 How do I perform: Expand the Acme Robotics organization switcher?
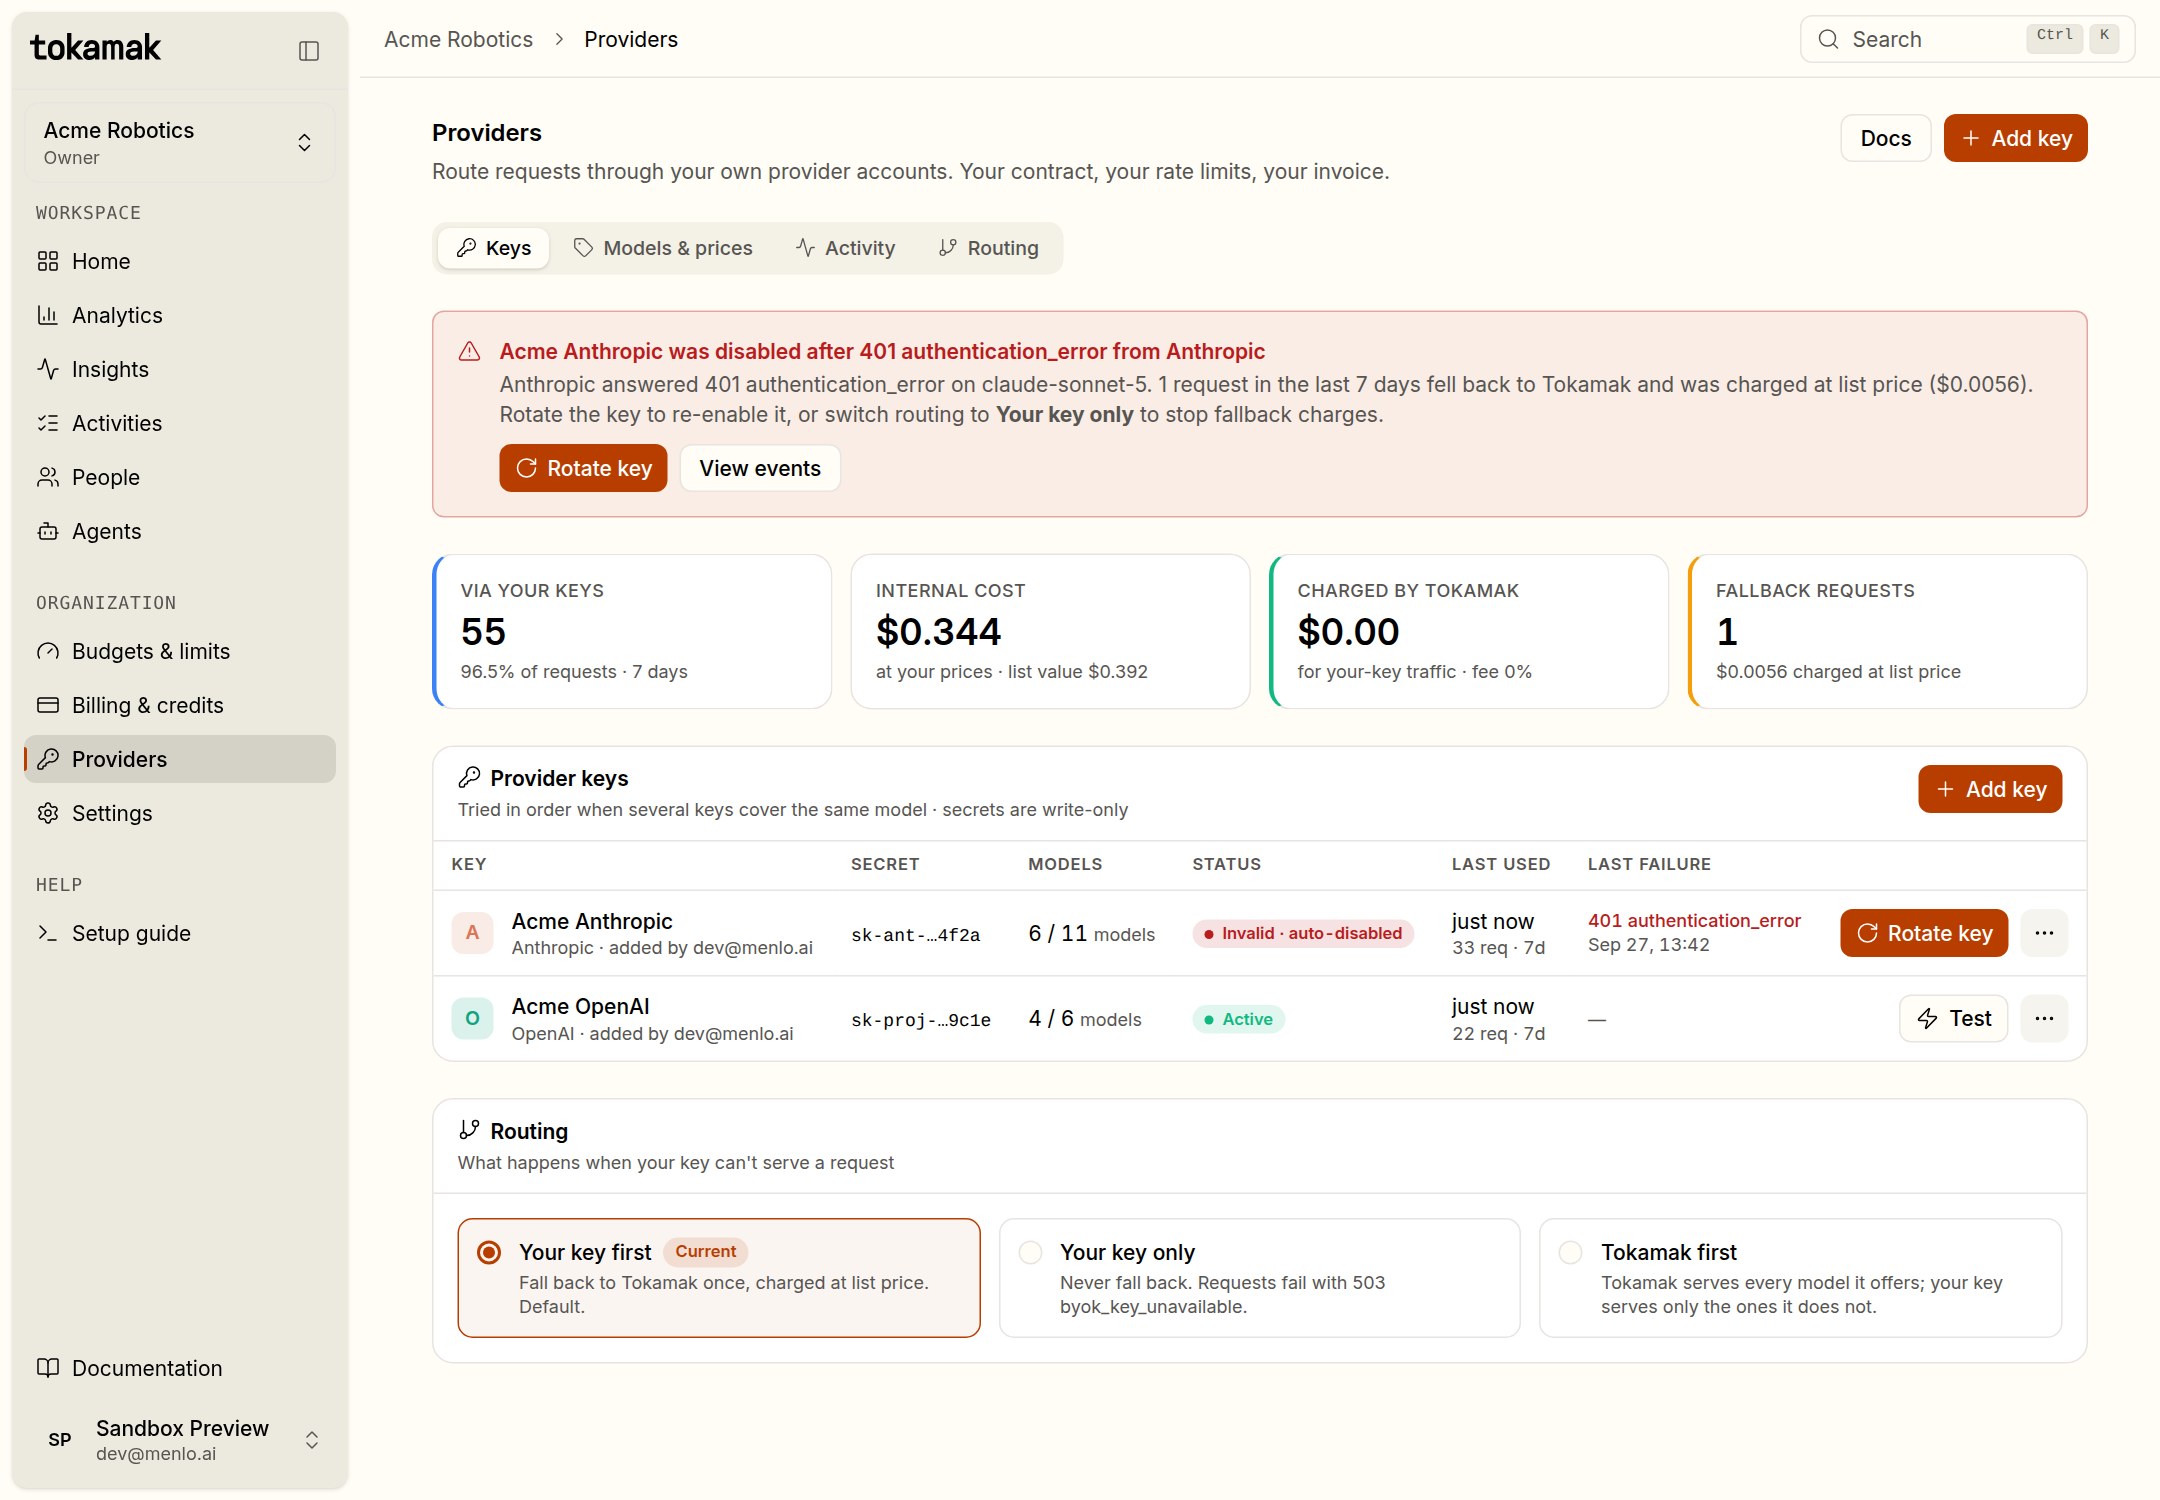coord(180,142)
